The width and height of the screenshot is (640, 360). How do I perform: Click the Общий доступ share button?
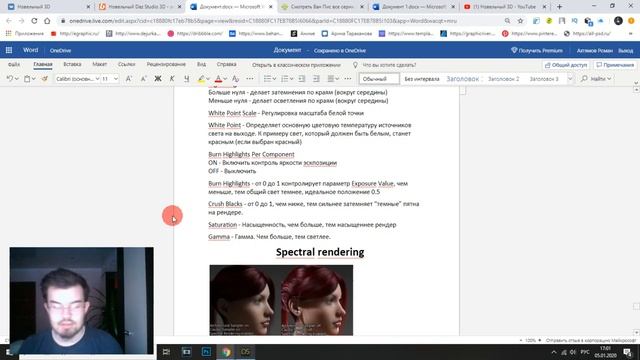pyautogui.click(x=566, y=65)
